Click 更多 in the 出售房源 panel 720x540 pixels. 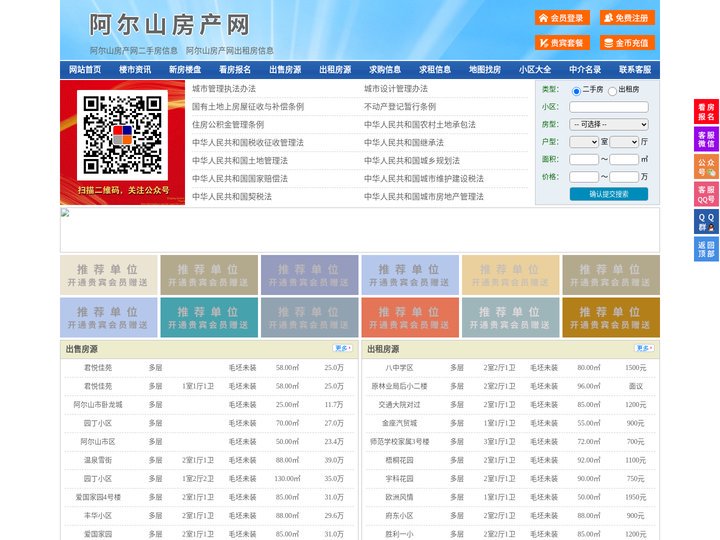(343, 349)
